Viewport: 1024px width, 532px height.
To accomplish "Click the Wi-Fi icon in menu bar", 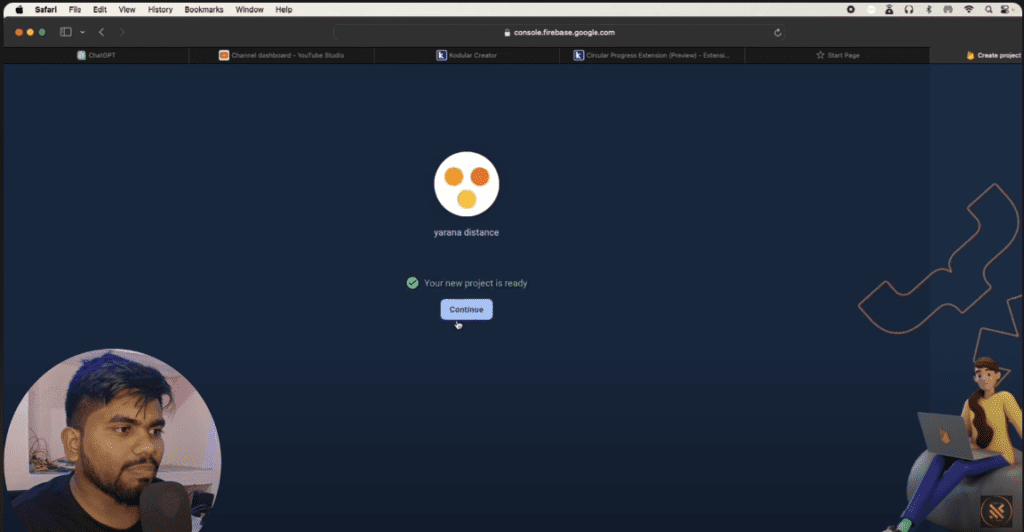I will click(968, 9).
